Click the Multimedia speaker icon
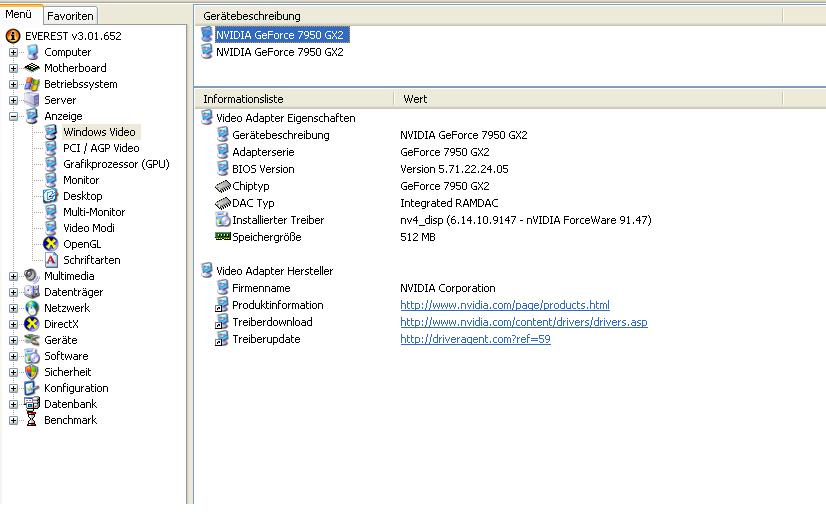Screen dimensions: 826x512 [32, 276]
